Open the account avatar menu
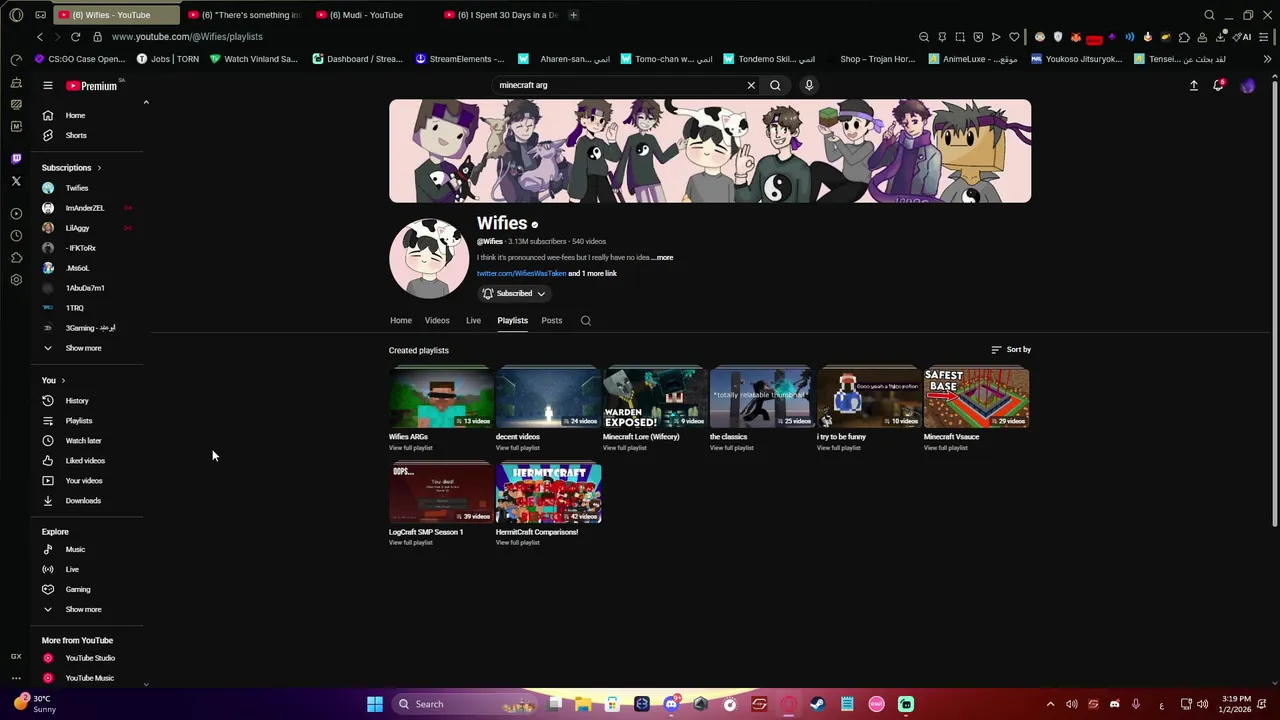The height and width of the screenshot is (720, 1280). coord(1247,86)
